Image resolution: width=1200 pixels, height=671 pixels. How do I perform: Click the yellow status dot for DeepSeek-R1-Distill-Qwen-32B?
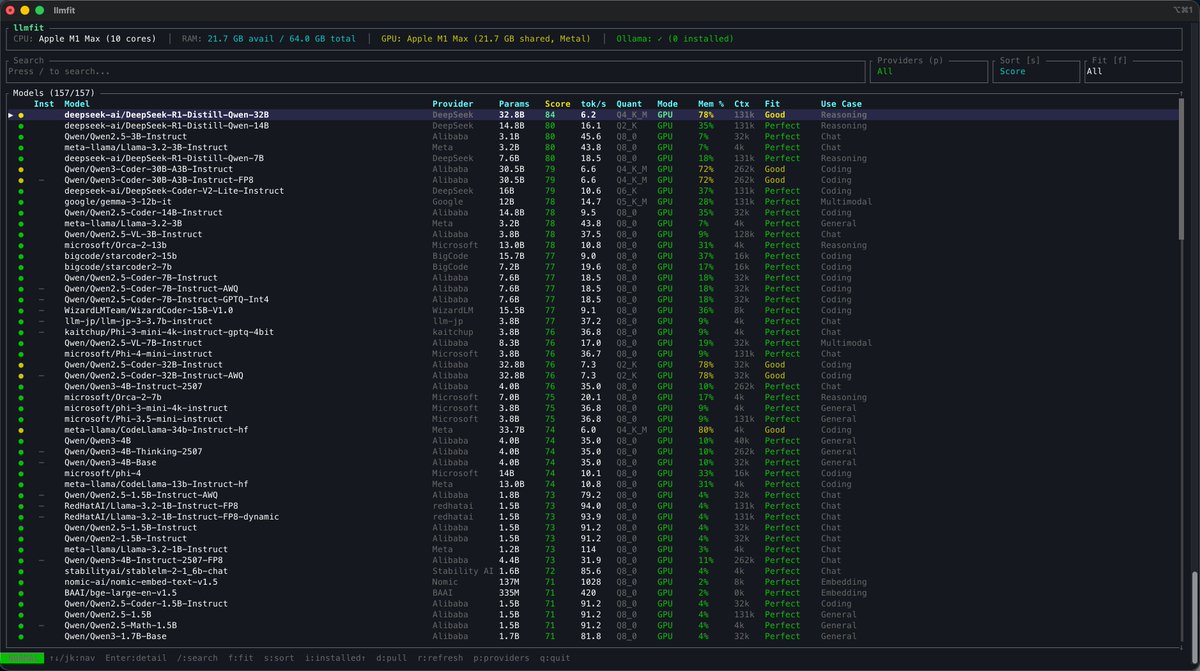point(20,115)
